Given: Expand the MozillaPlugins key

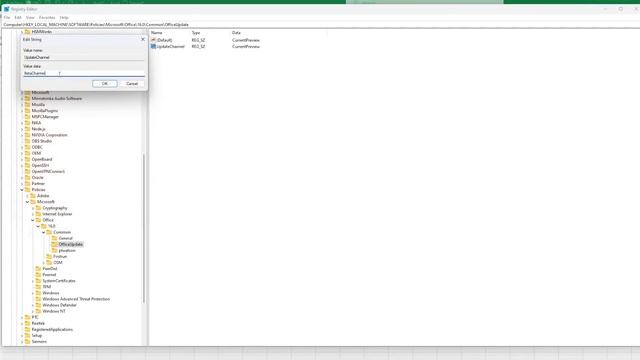Looking at the screenshot, I should coord(22,111).
